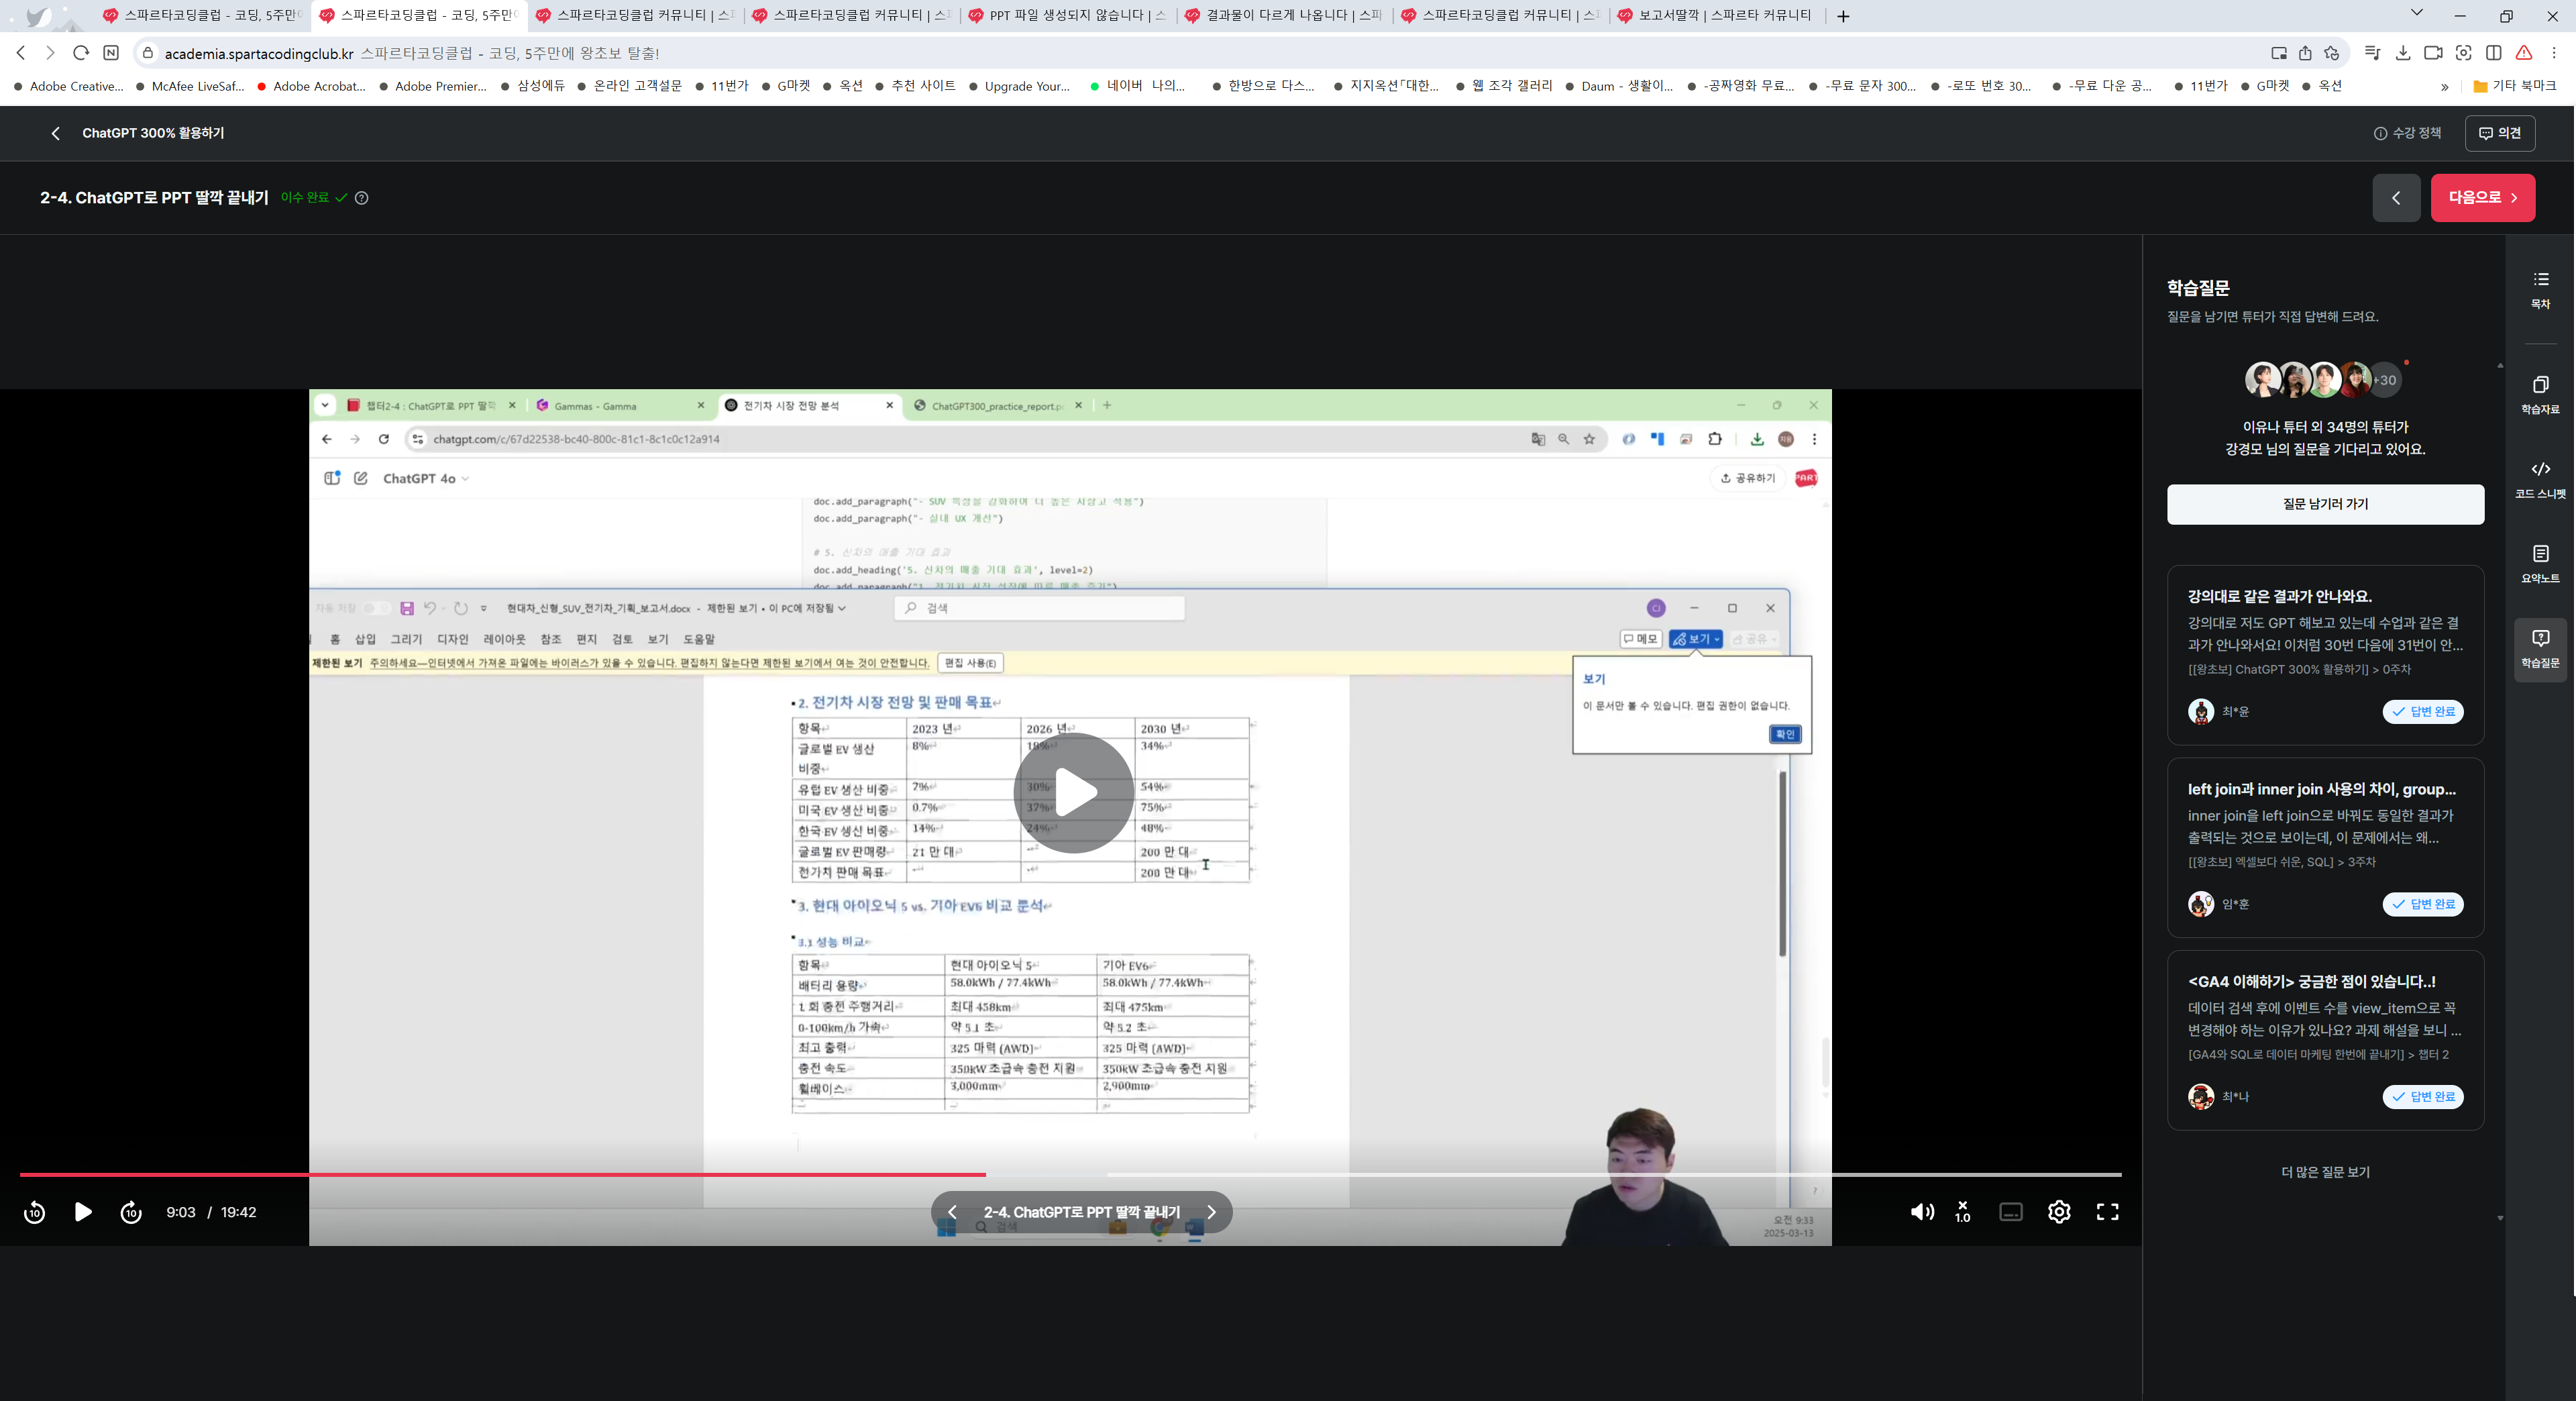Open the 추천 사이트 bookmark
Viewport: 2576px width, 1401px height.
916,87
